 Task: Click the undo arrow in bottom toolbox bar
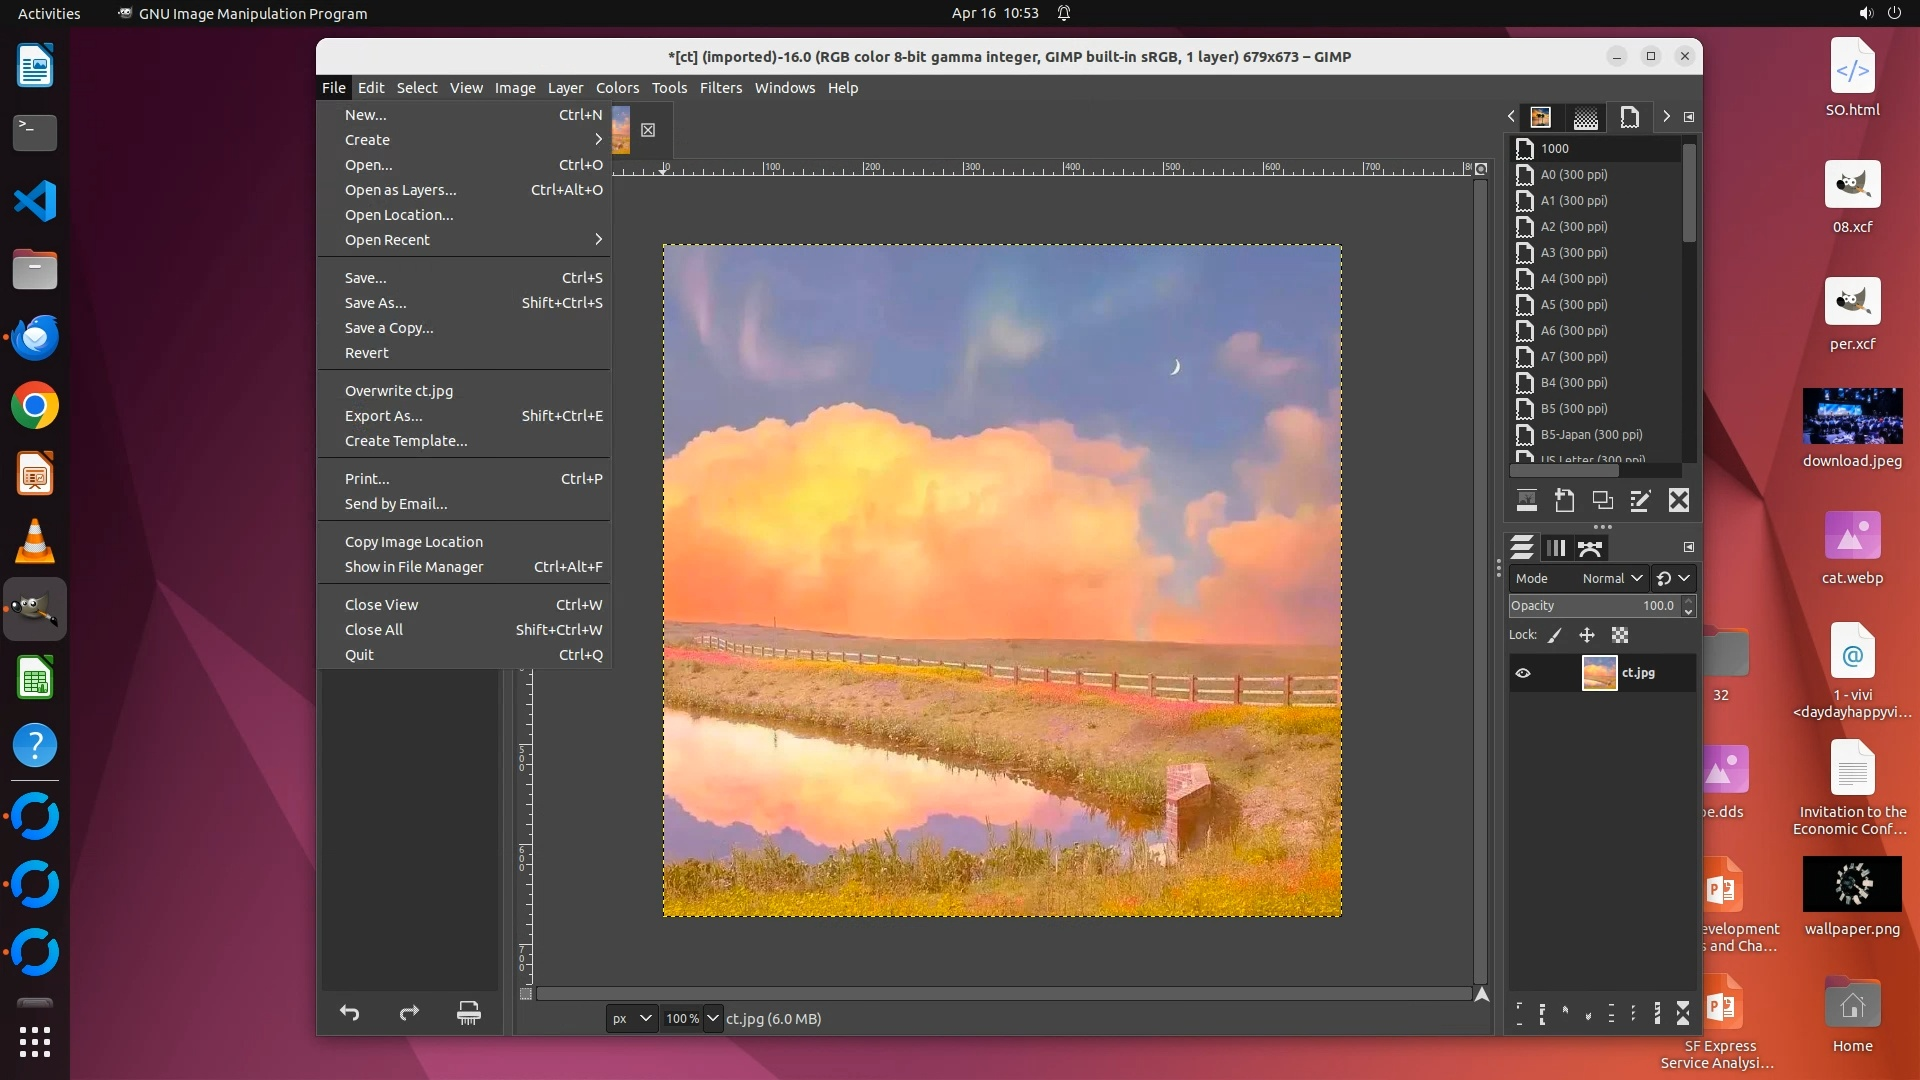[x=349, y=1013]
